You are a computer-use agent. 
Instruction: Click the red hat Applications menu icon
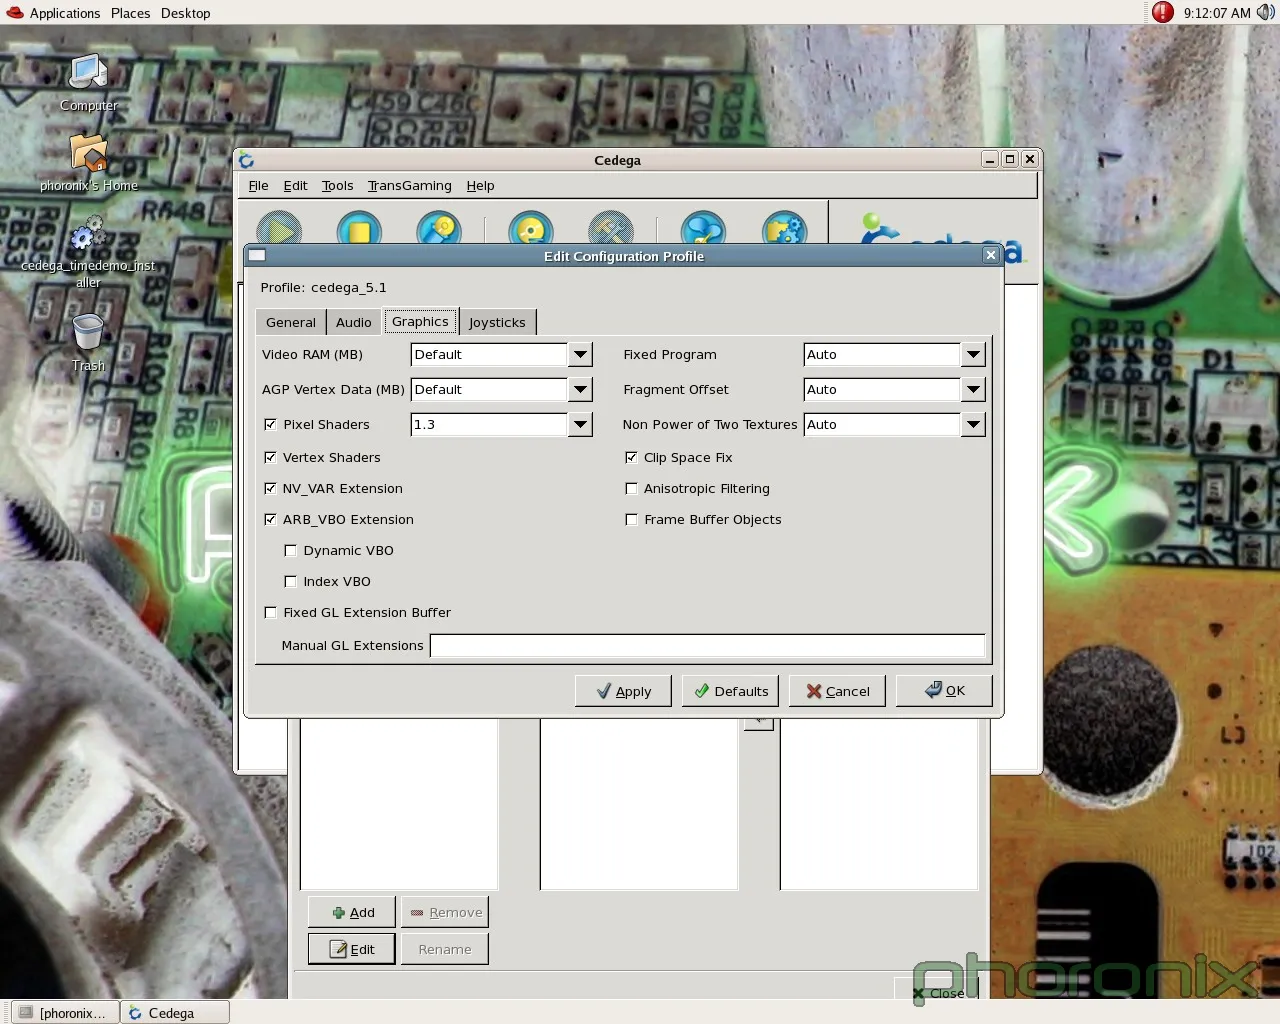pyautogui.click(x=15, y=12)
